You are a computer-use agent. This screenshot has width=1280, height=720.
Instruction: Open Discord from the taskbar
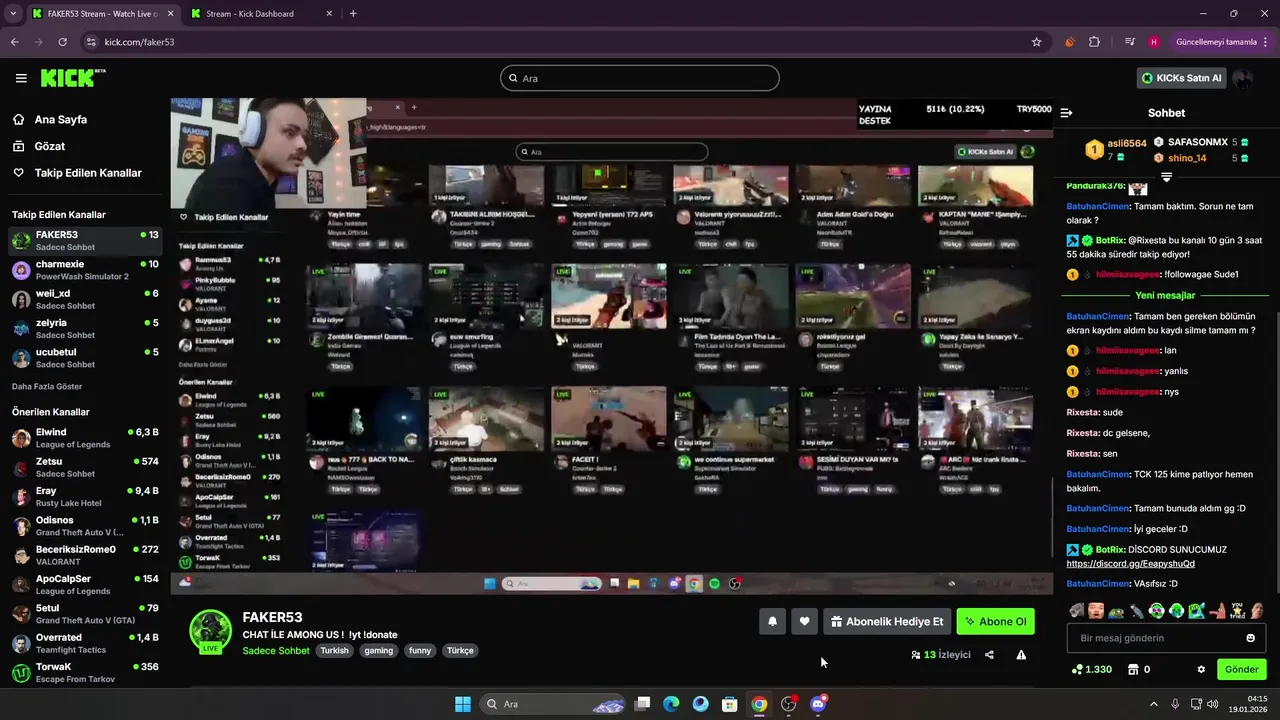[818, 704]
